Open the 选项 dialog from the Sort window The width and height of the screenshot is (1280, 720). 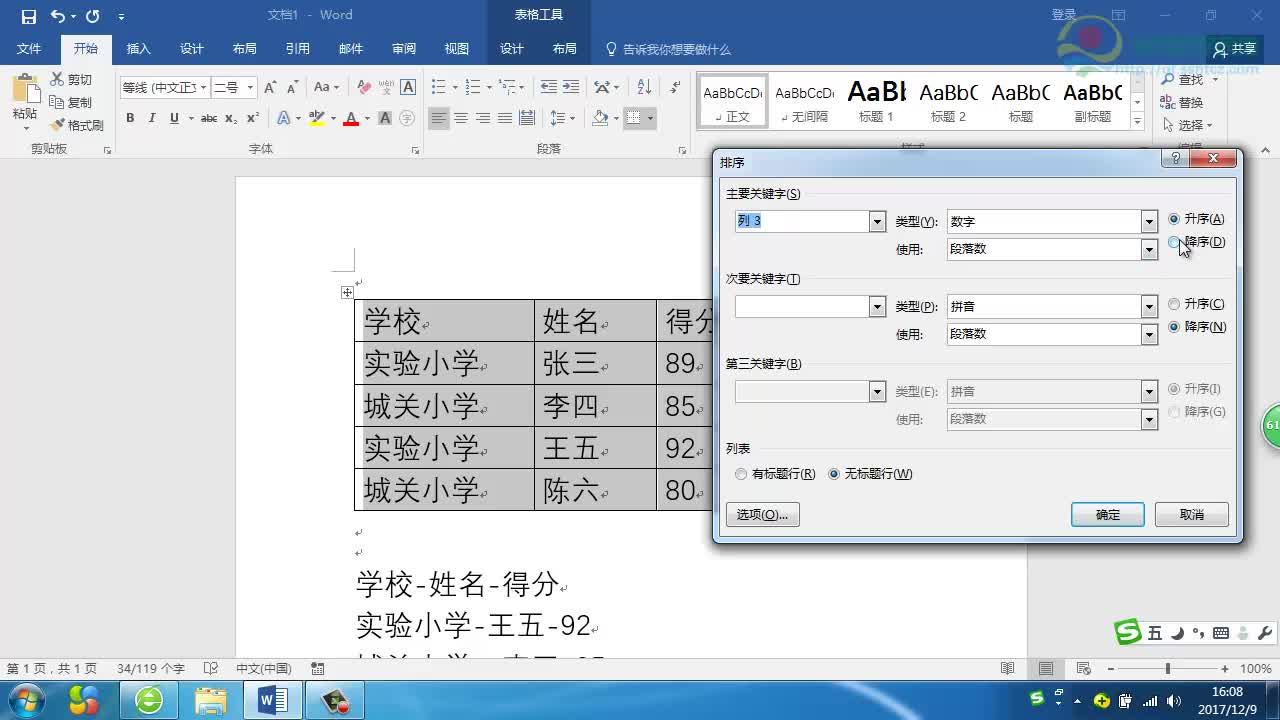(762, 514)
